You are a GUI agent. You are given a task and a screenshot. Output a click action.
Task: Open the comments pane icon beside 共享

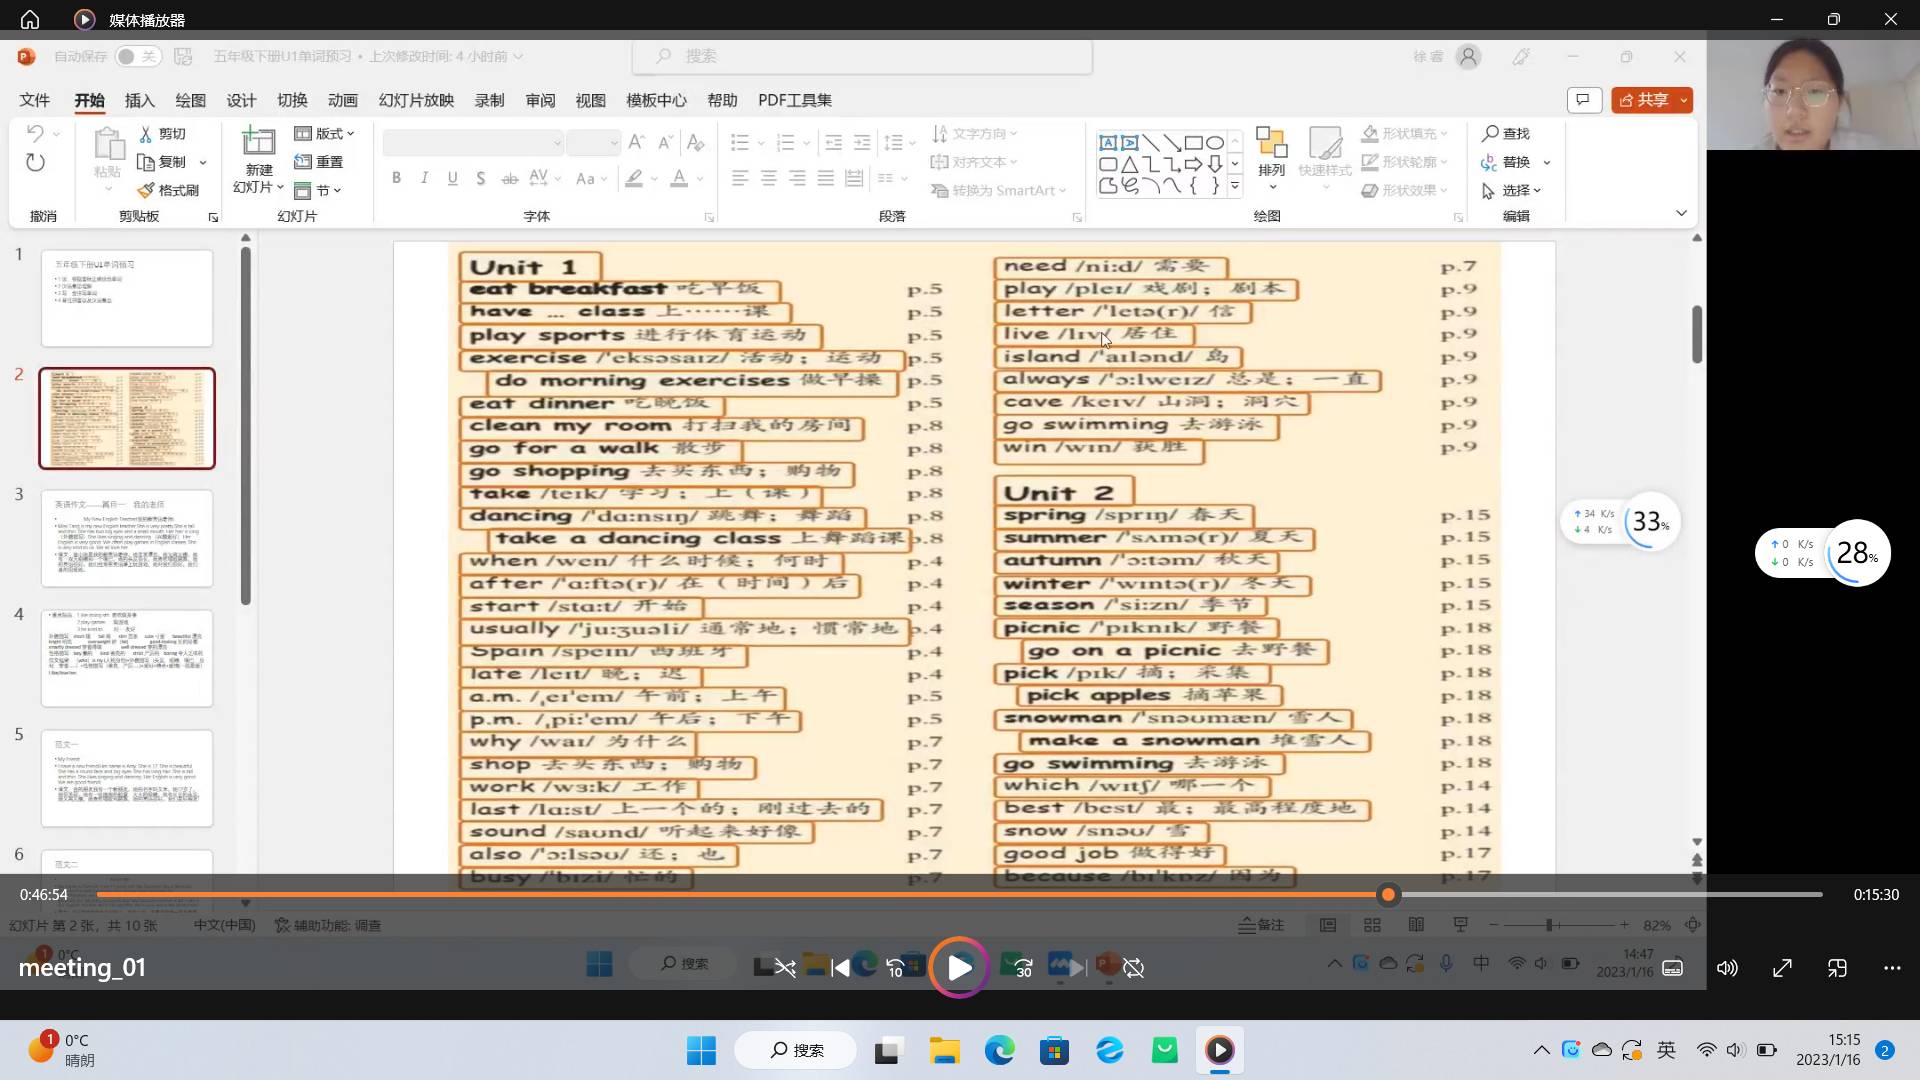pos(1583,100)
